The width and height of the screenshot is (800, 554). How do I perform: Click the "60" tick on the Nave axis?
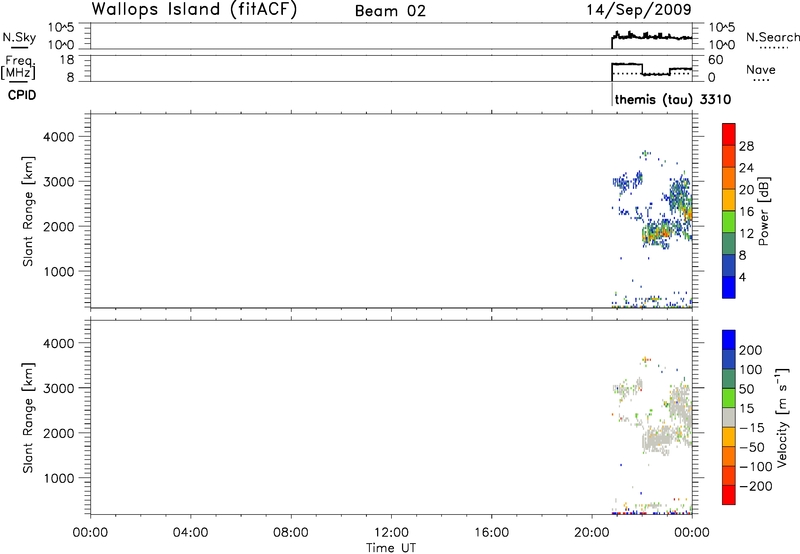716,60
